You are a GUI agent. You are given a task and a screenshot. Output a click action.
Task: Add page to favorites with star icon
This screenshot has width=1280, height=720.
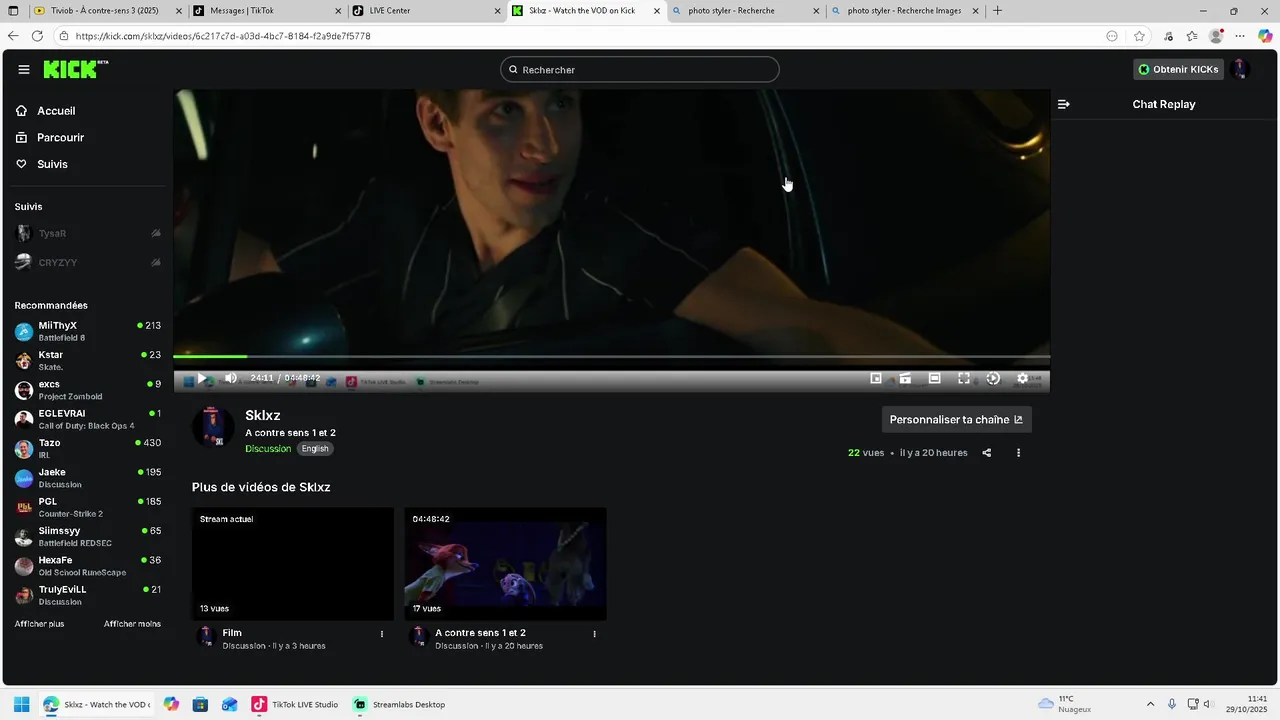[1139, 36]
